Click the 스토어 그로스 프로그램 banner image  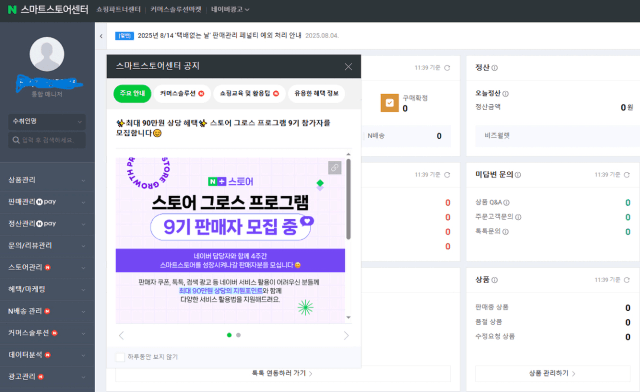click(x=230, y=241)
